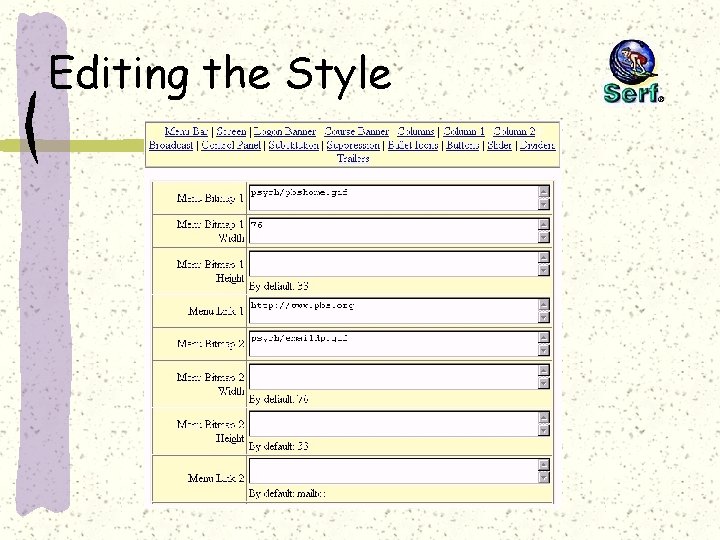Open the Broadcast link

[171, 145]
